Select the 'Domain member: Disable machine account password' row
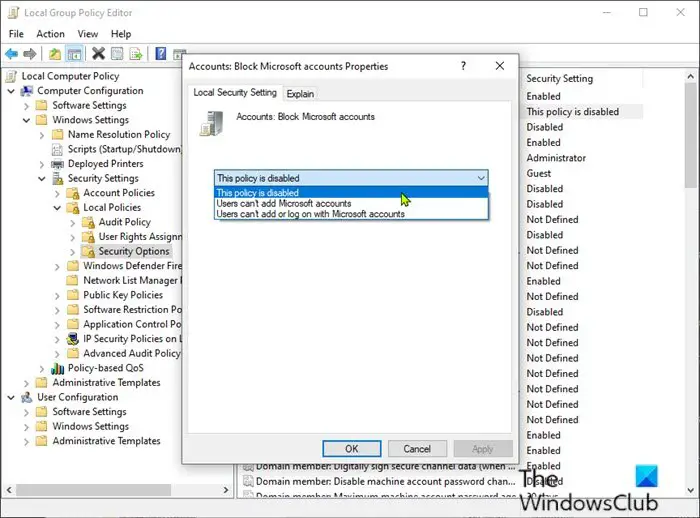This screenshot has width=700, height=518. (x=379, y=481)
